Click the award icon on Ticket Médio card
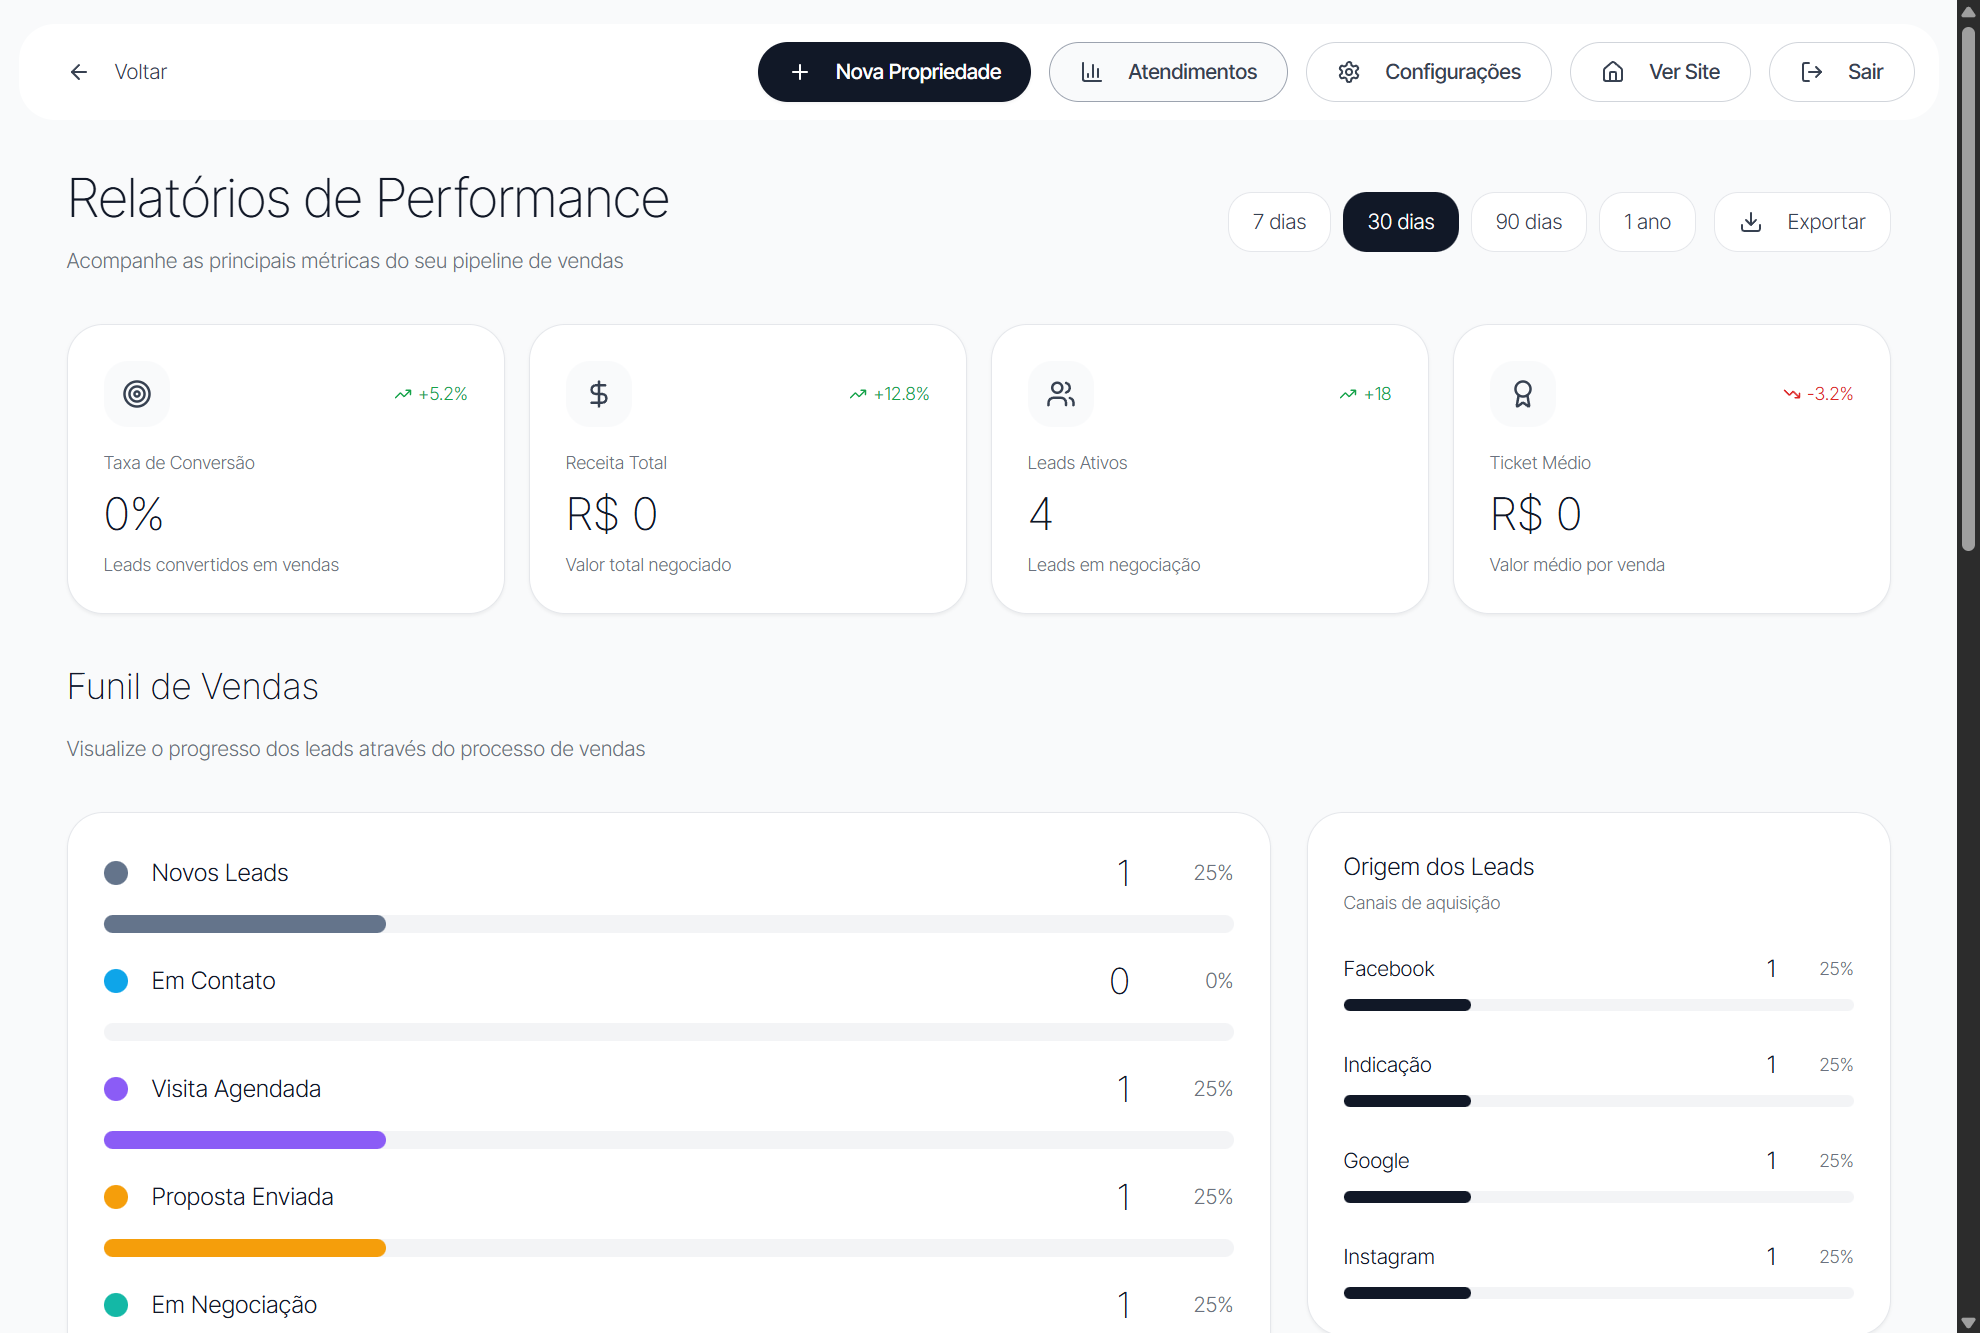Image resolution: width=1980 pixels, height=1333 pixels. point(1524,394)
